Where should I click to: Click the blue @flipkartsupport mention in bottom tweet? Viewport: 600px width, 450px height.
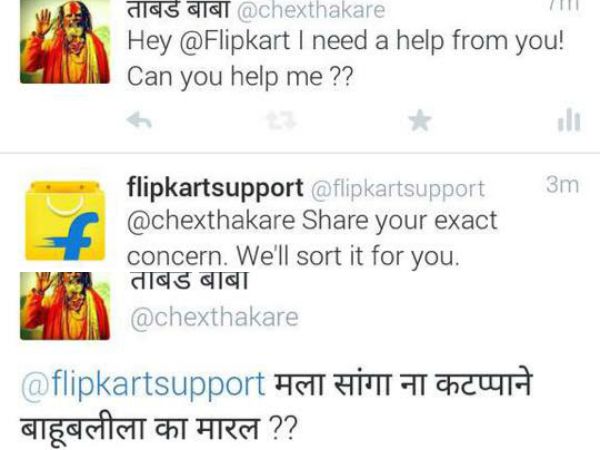[x=143, y=384]
